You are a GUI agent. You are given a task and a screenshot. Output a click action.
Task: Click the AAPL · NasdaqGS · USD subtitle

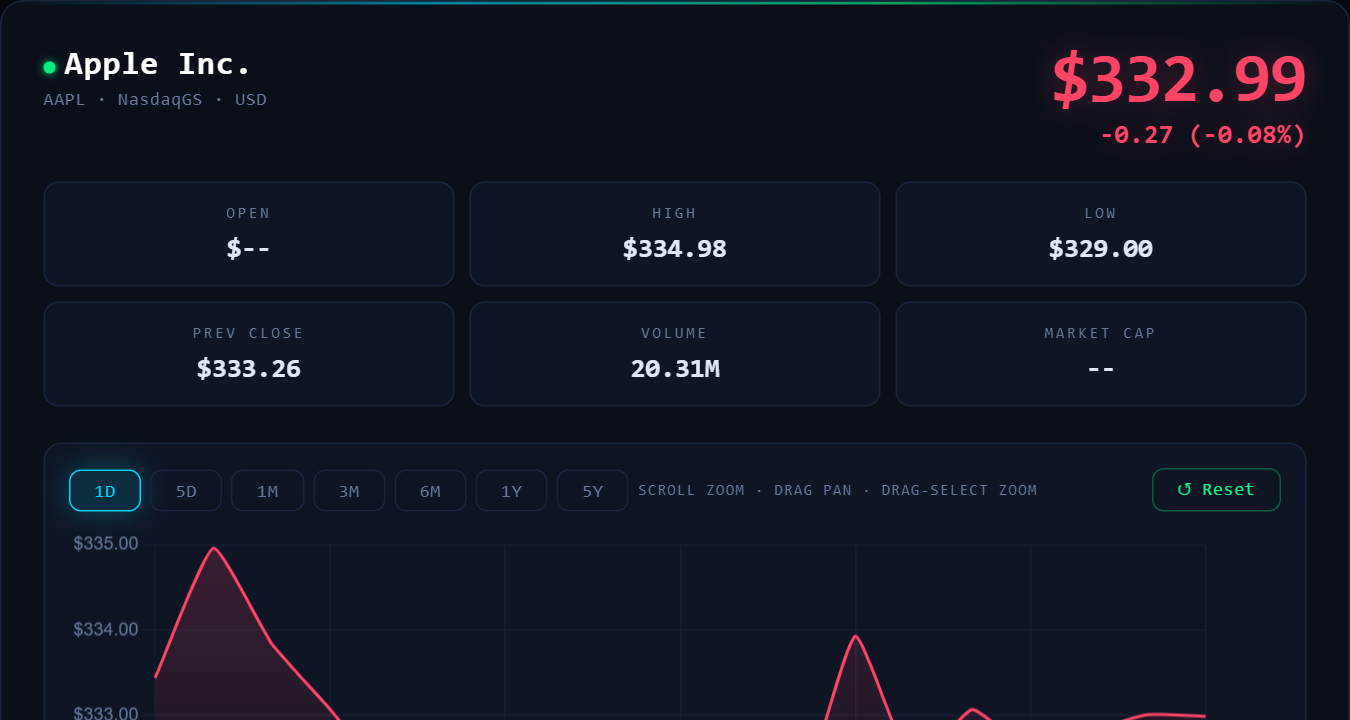pyautogui.click(x=155, y=100)
